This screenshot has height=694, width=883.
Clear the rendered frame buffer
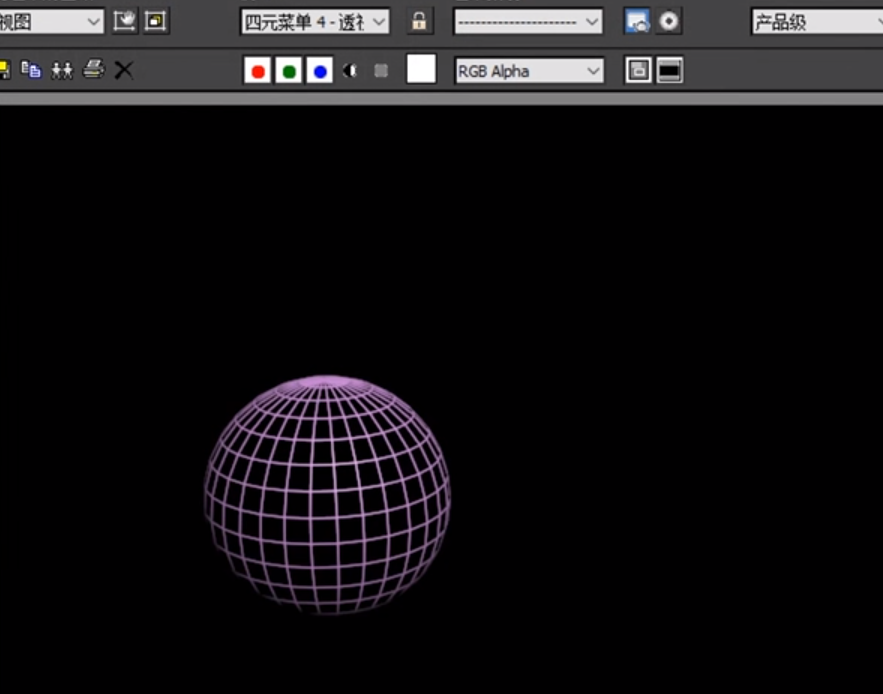pos(122,69)
